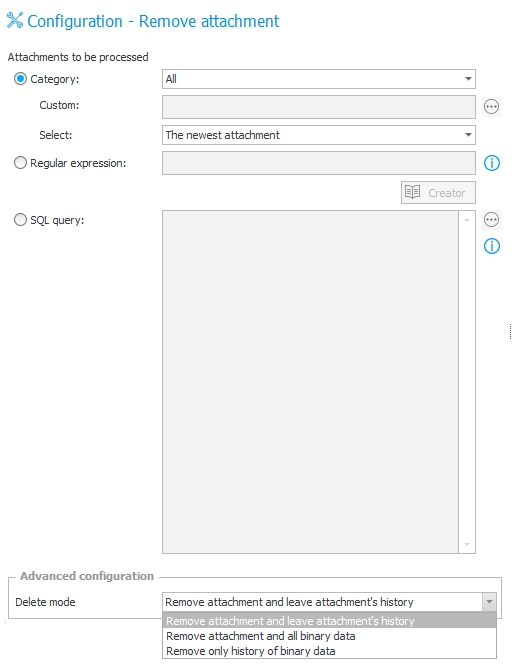Open info icon beside SQL query box
The width and height of the screenshot is (519, 670).
point(492,246)
